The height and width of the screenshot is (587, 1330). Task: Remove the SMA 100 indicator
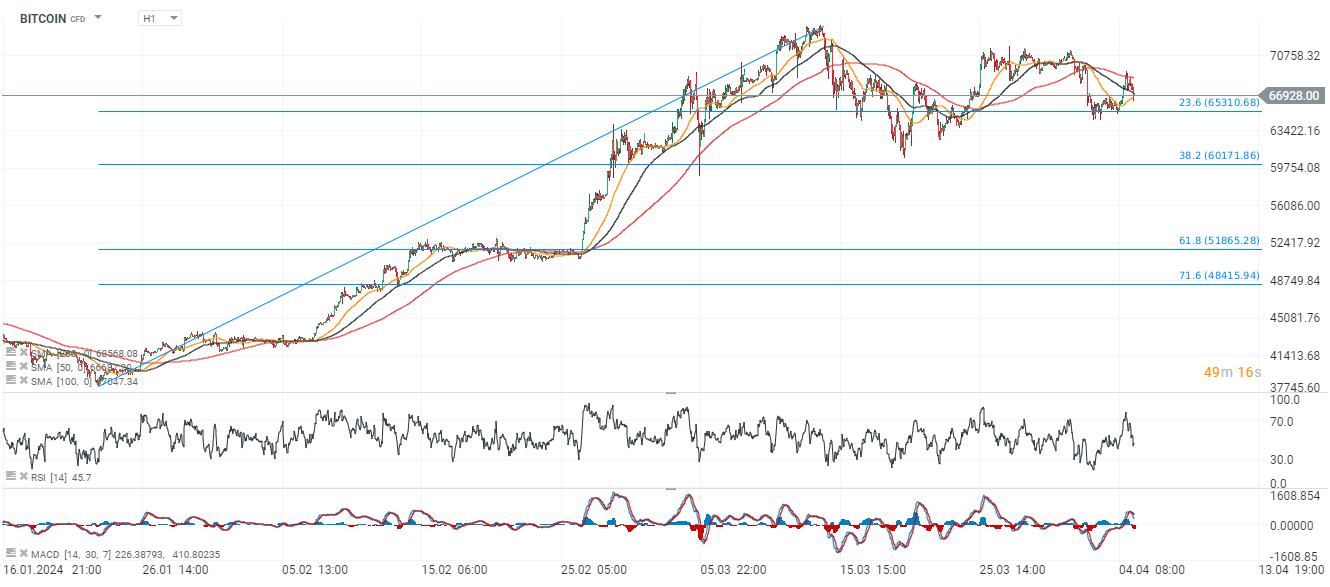pos(22,381)
